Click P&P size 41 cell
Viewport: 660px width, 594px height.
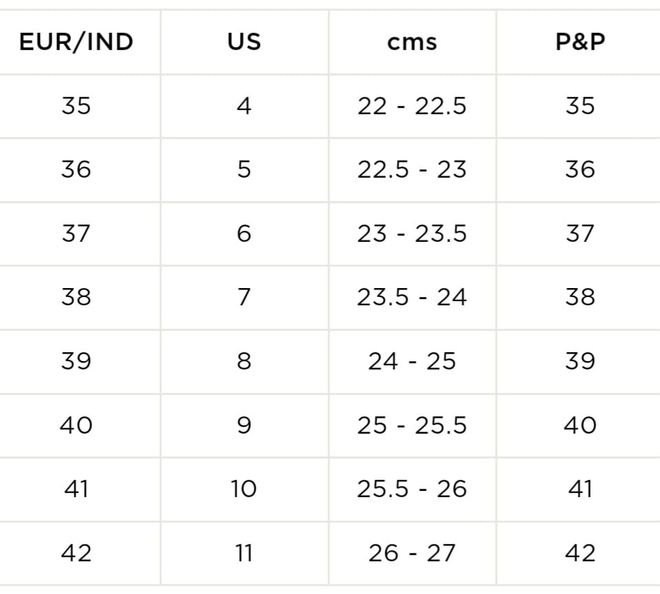click(580, 489)
